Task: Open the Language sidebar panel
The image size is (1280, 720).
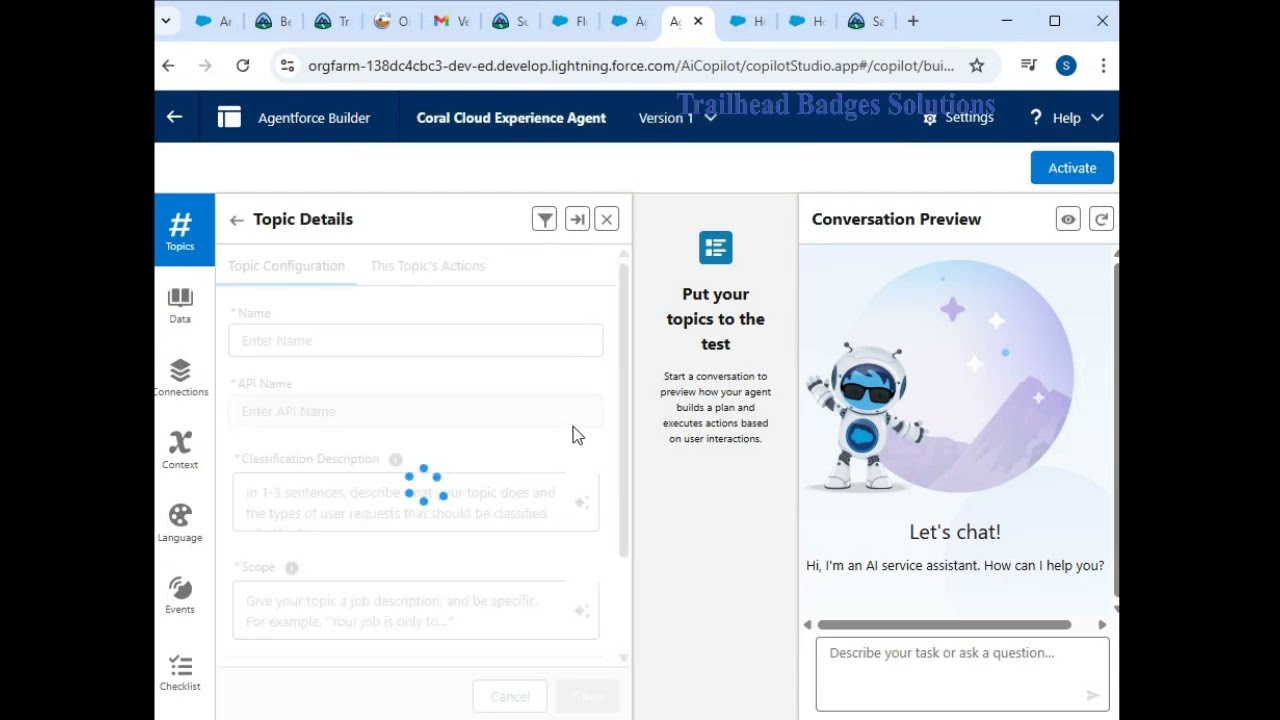Action: (x=180, y=523)
